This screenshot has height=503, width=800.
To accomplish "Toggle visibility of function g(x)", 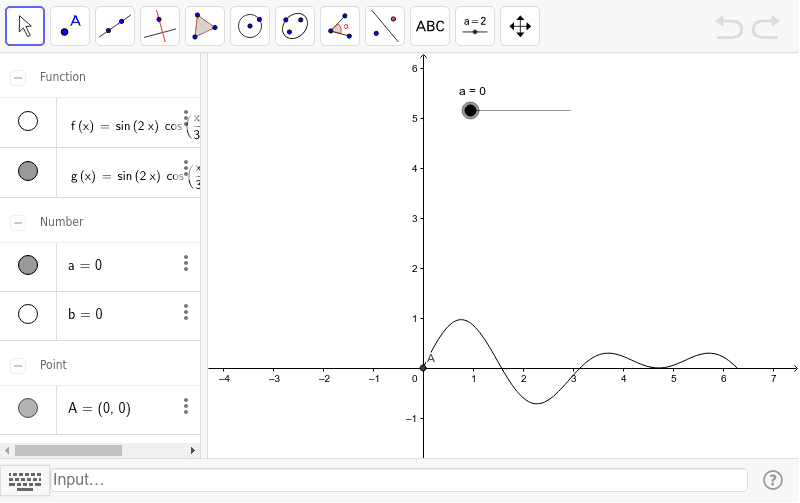I will 28,171.
